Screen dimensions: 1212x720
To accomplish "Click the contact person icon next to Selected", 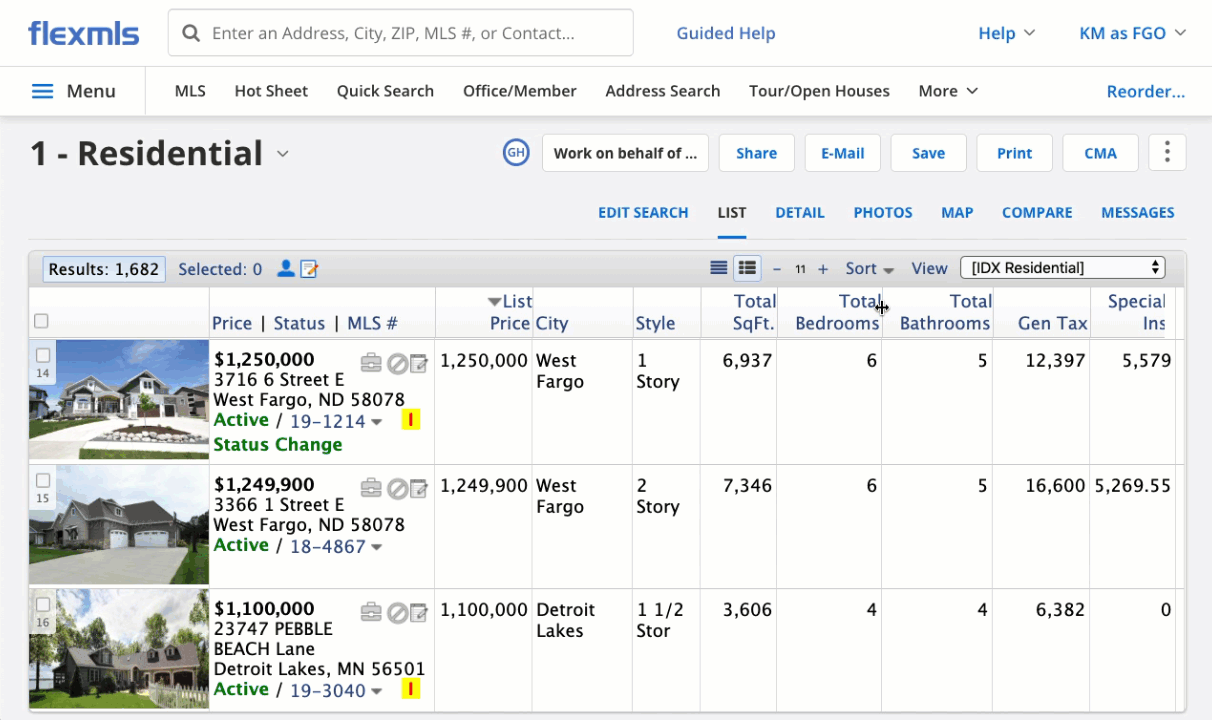I will click(x=286, y=268).
